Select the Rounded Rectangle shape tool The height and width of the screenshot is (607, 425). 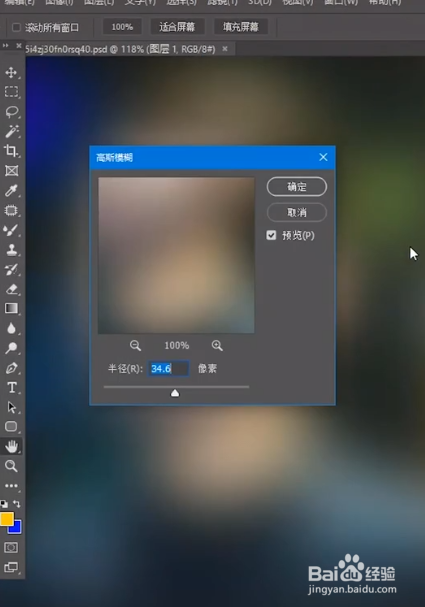point(11,426)
